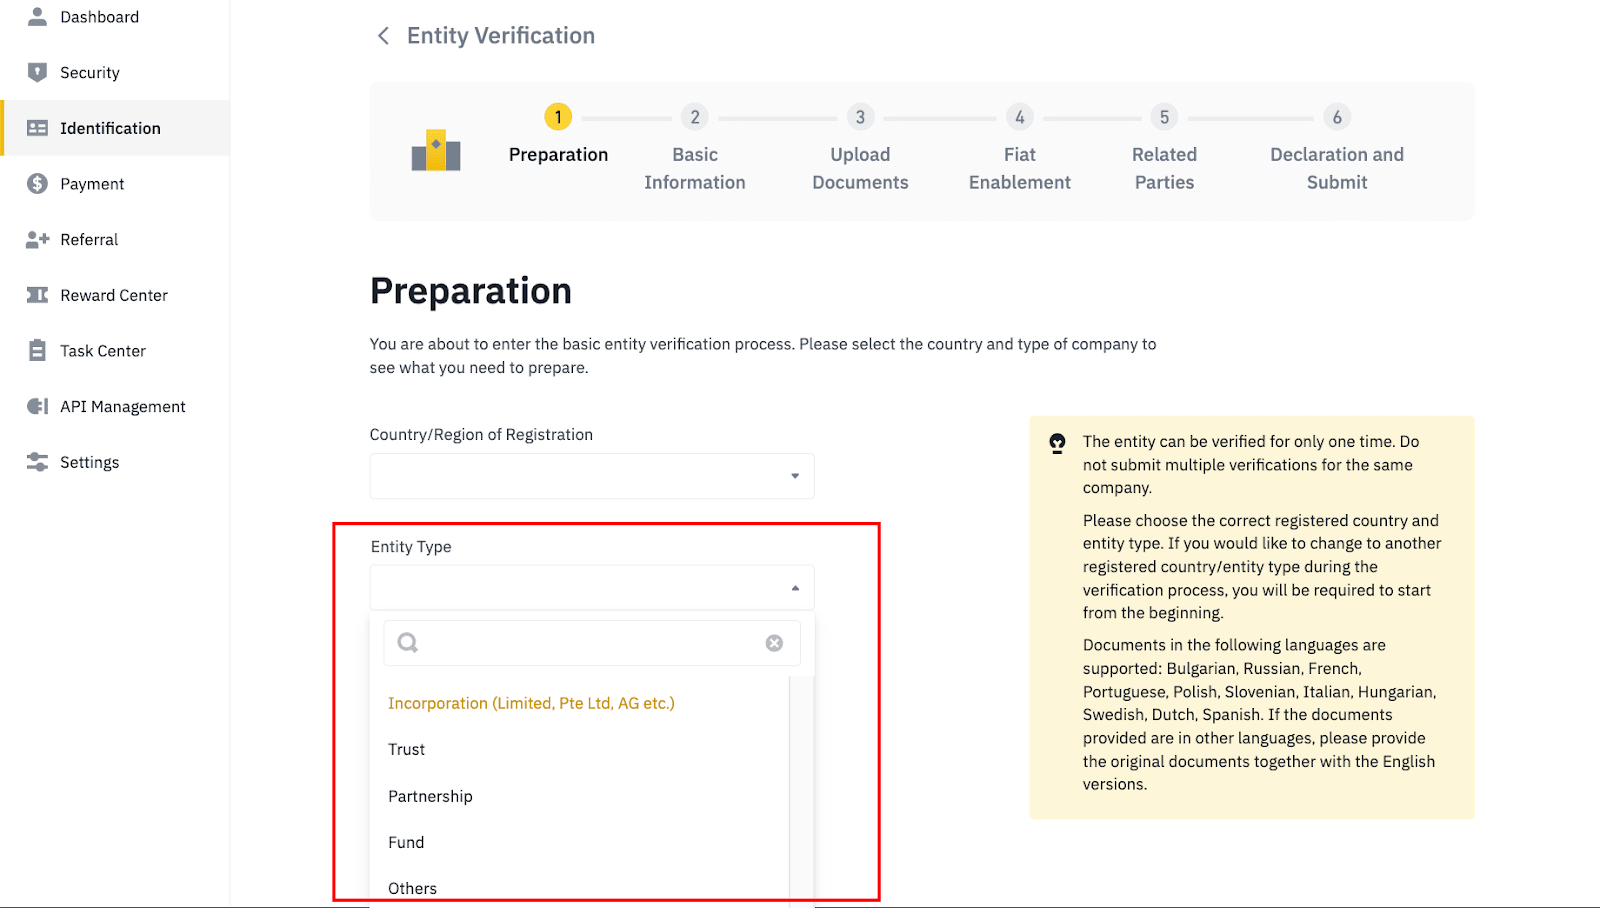Click the Security shield icon
Screen dimensions: 1600x908
pyautogui.click(x=37, y=72)
